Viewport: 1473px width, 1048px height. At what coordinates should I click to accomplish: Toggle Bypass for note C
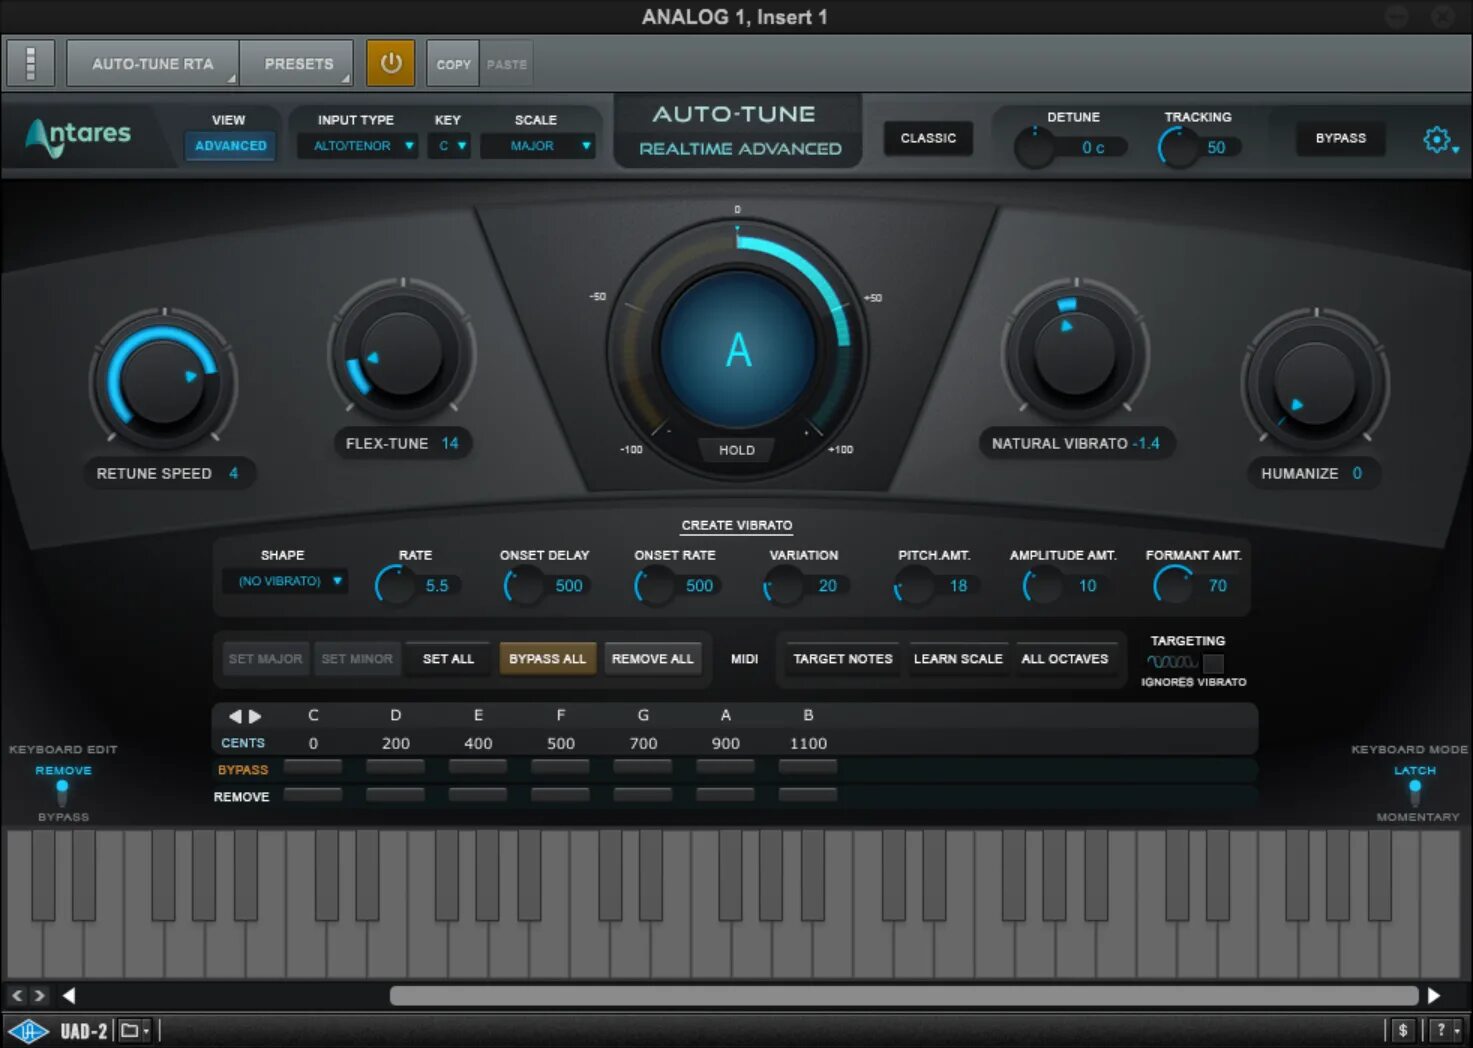click(x=313, y=767)
